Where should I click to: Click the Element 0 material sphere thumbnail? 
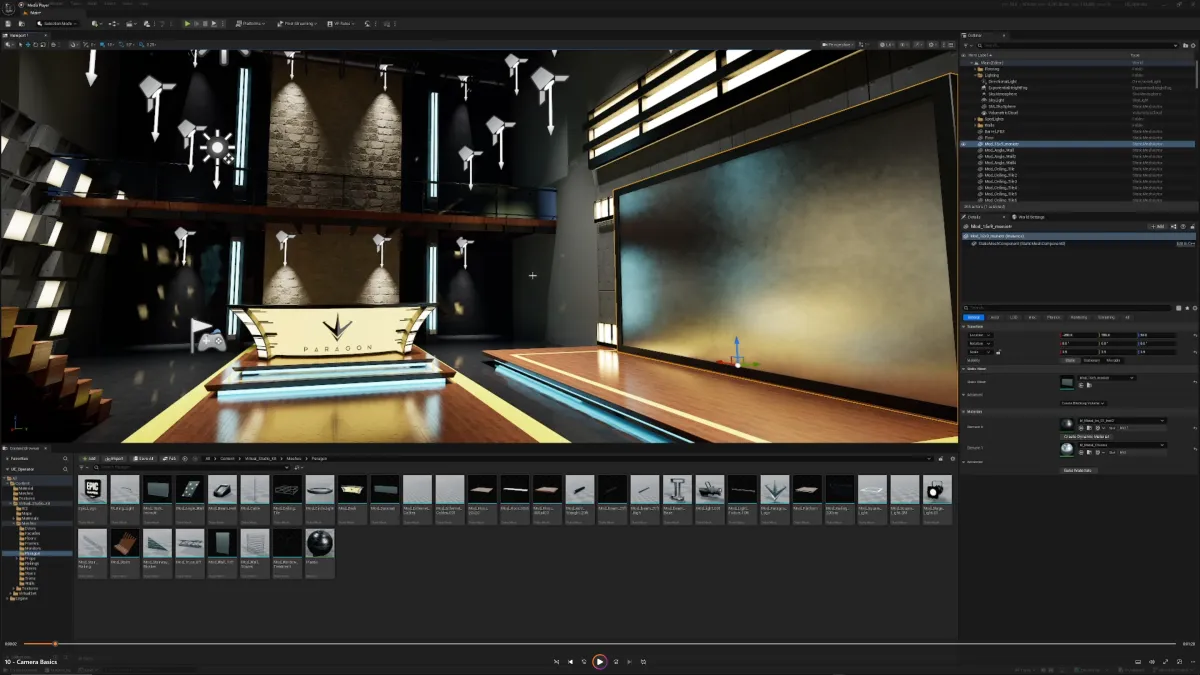click(1067, 425)
